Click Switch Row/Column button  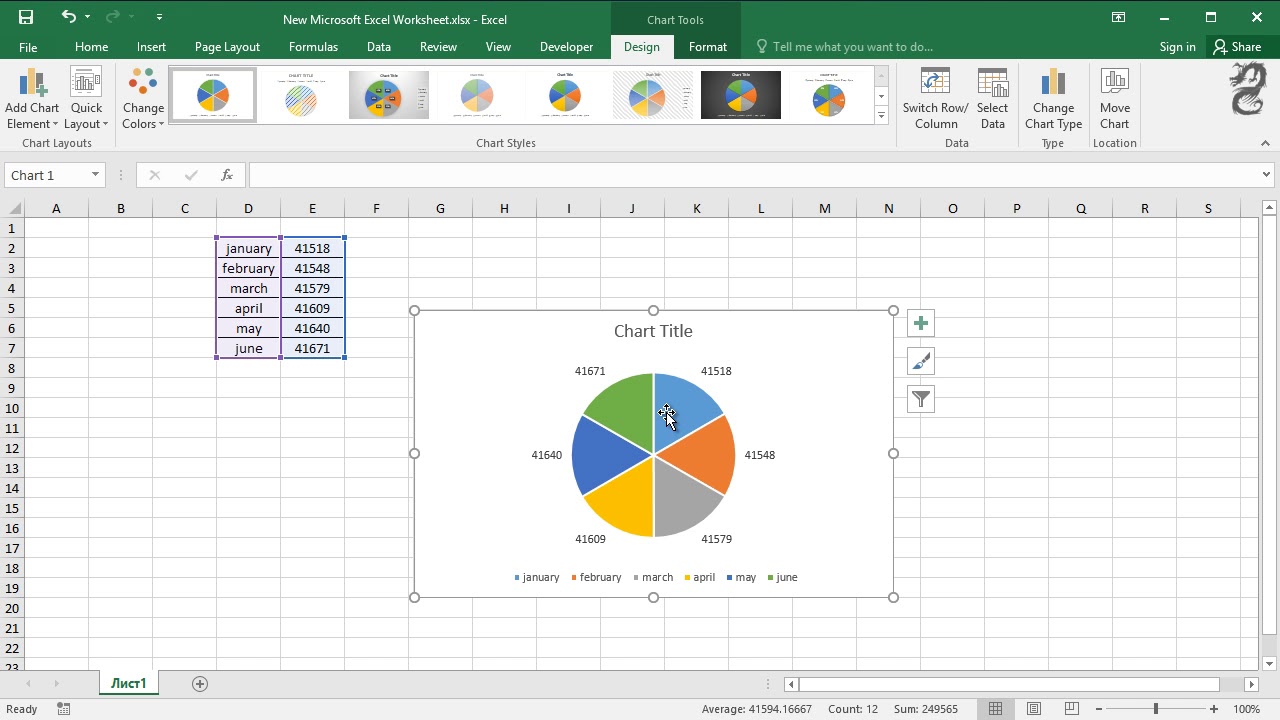[x=935, y=99]
